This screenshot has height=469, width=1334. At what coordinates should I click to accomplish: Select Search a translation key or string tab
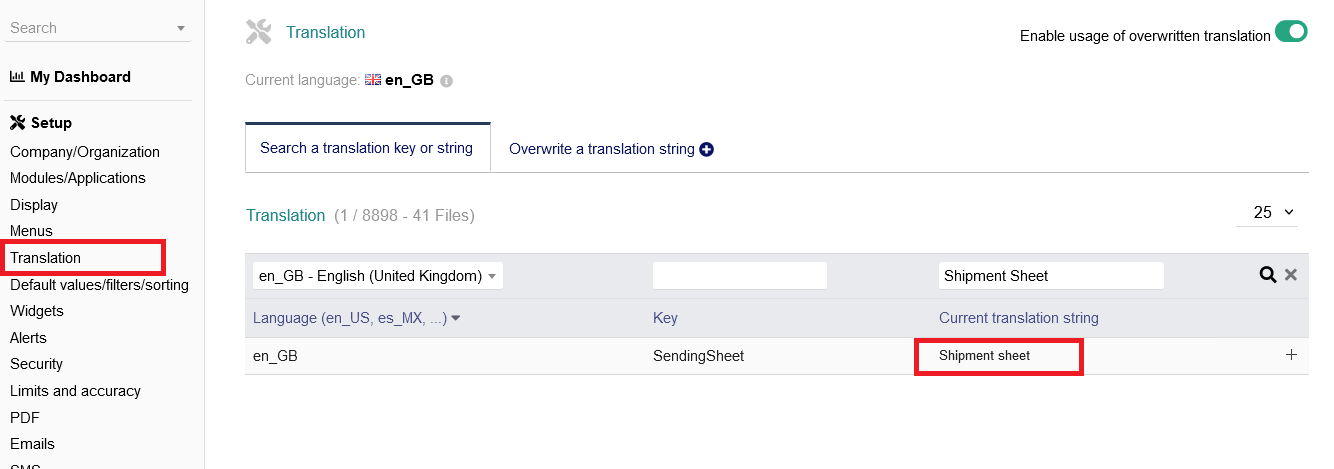(x=366, y=148)
